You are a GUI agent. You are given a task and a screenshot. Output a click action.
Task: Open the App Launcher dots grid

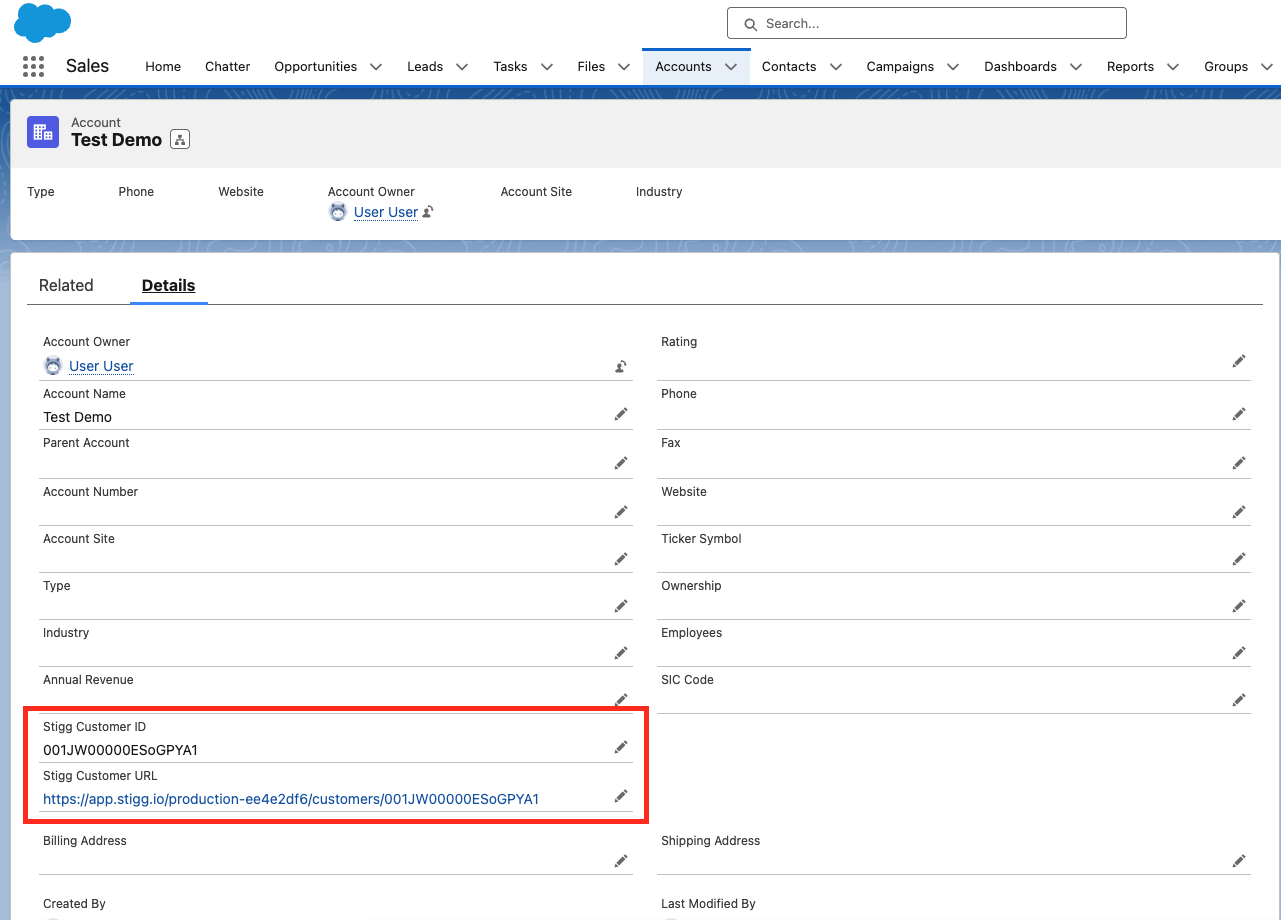[33, 67]
